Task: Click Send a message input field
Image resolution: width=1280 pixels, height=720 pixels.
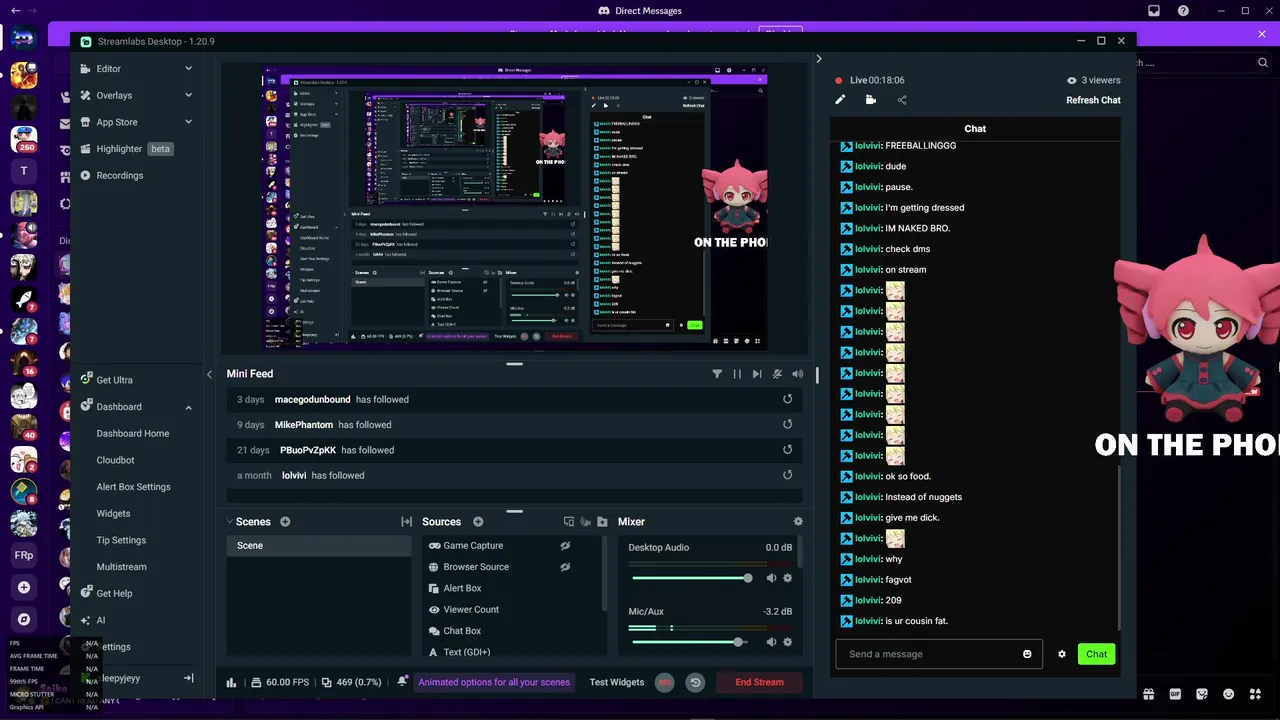Action: pyautogui.click(x=939, y=654)
